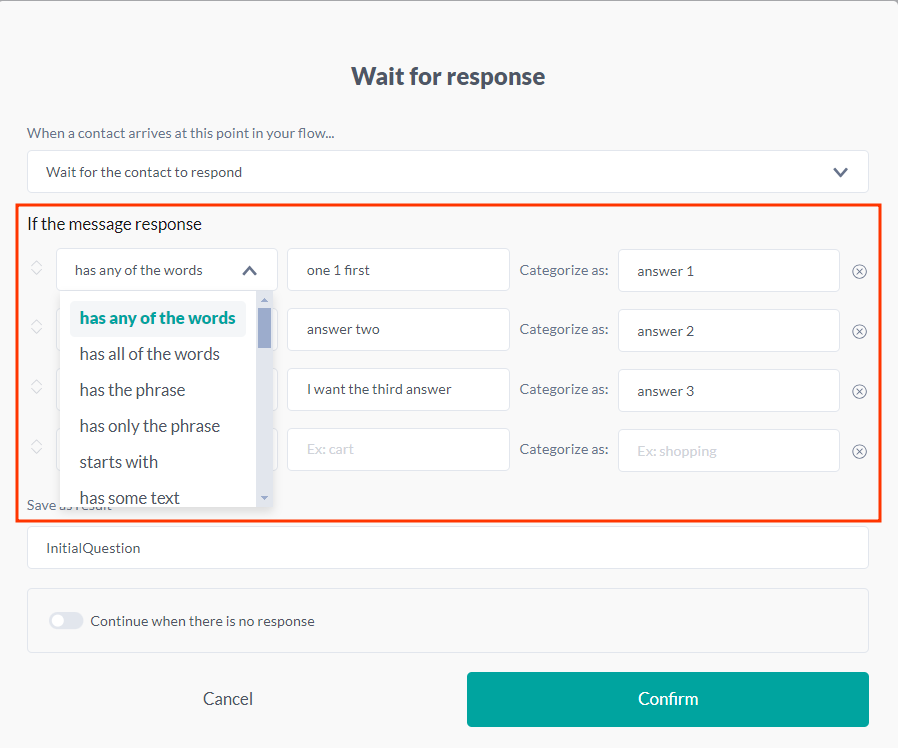Click the keyword field containing "one 1 first"
Image resolution: width=898 pixels, height=748 pixels.
[x=398, y=269]
